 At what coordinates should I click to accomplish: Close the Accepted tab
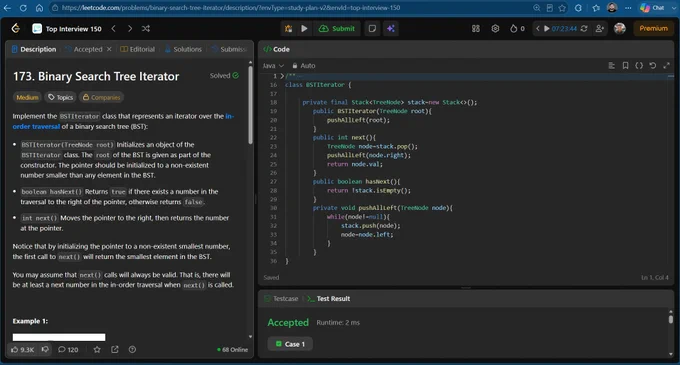pyautogui.click(x=109, y=49)
